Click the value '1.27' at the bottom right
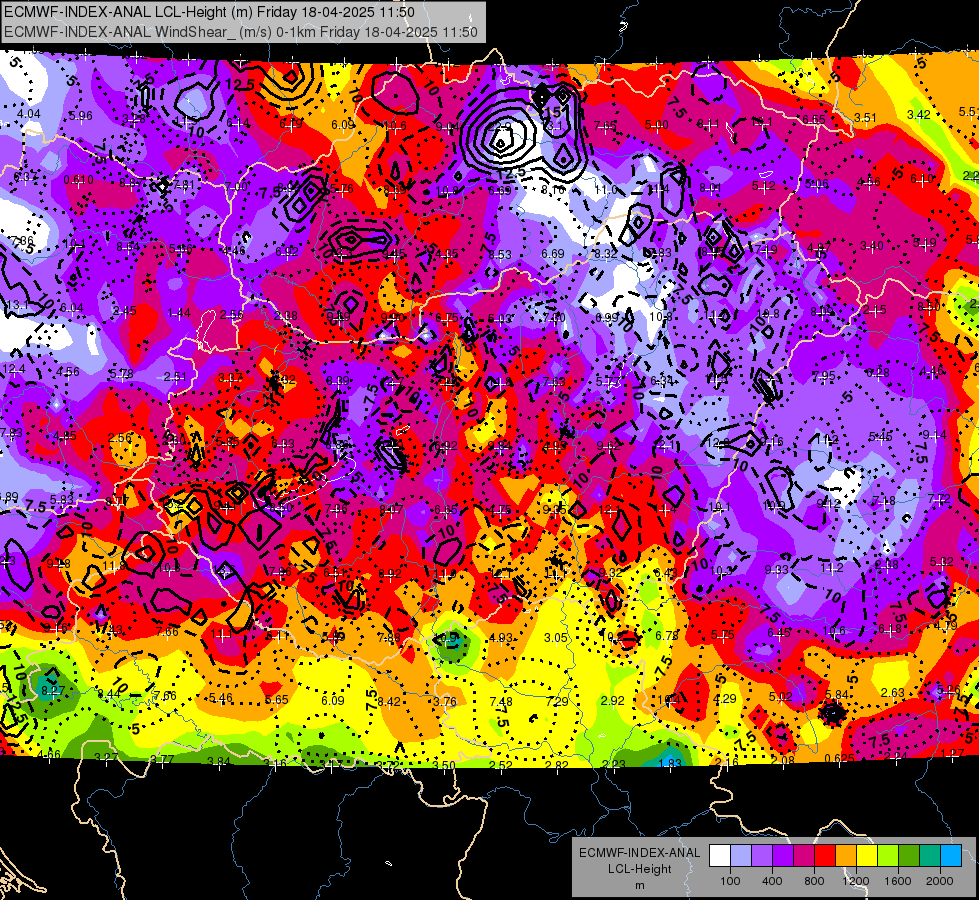The image size is (979, 900). point(953,753)
